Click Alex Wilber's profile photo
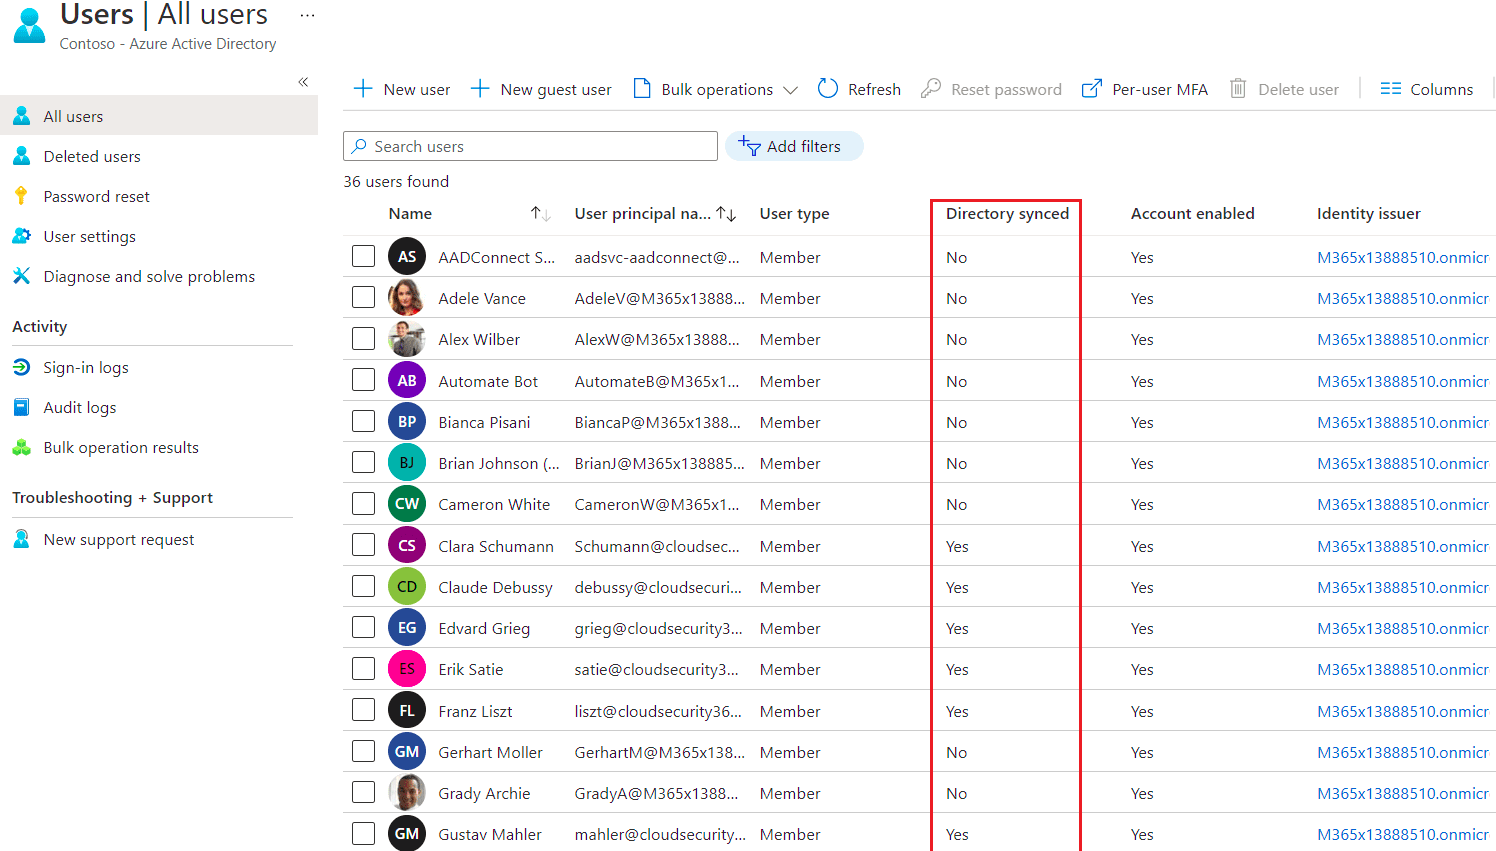 407,339
